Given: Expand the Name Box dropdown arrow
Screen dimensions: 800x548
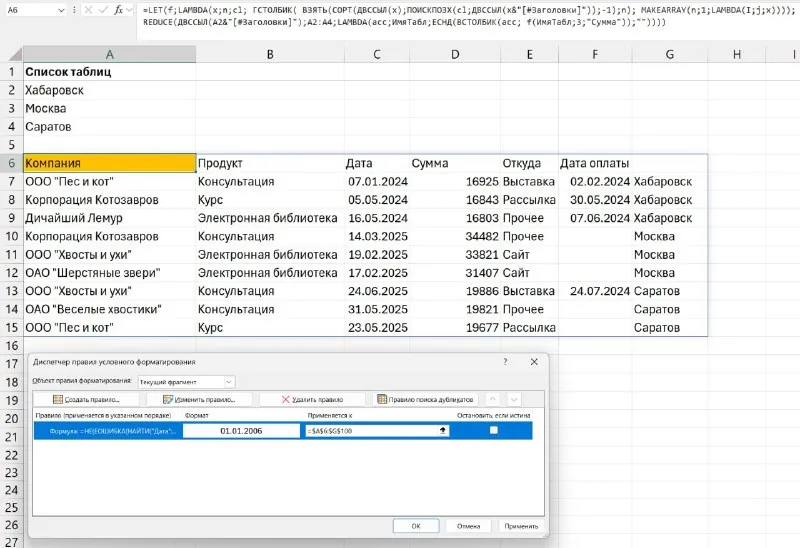Looking at the screenshot, I should 61,10.
